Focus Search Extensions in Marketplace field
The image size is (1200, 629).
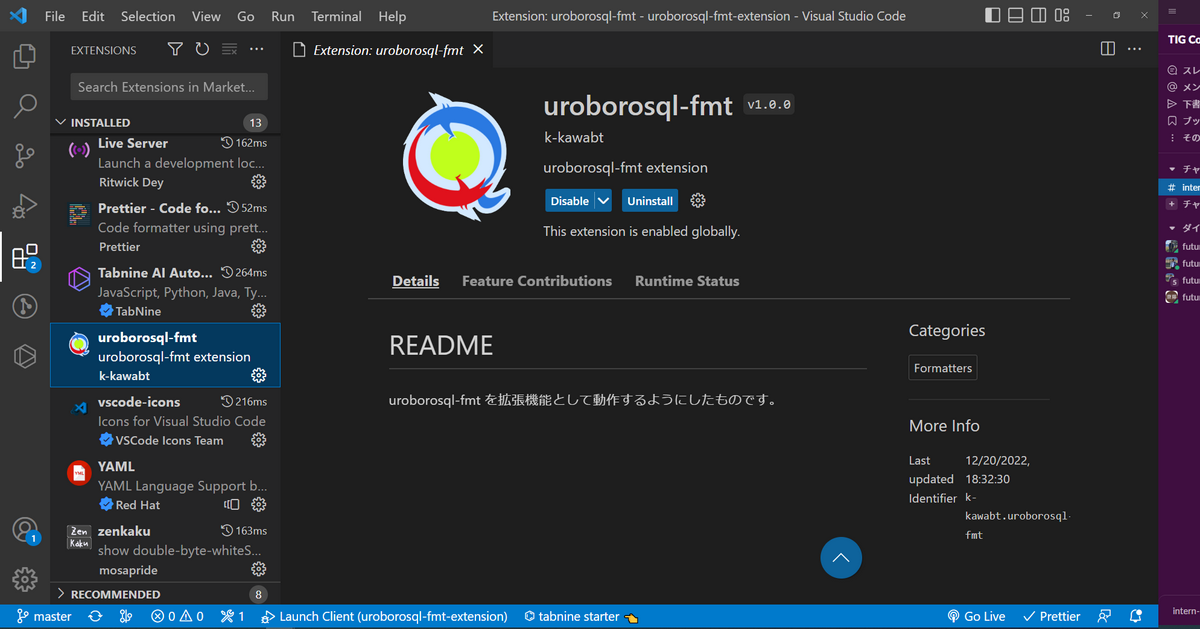click(x=169, y=87)
